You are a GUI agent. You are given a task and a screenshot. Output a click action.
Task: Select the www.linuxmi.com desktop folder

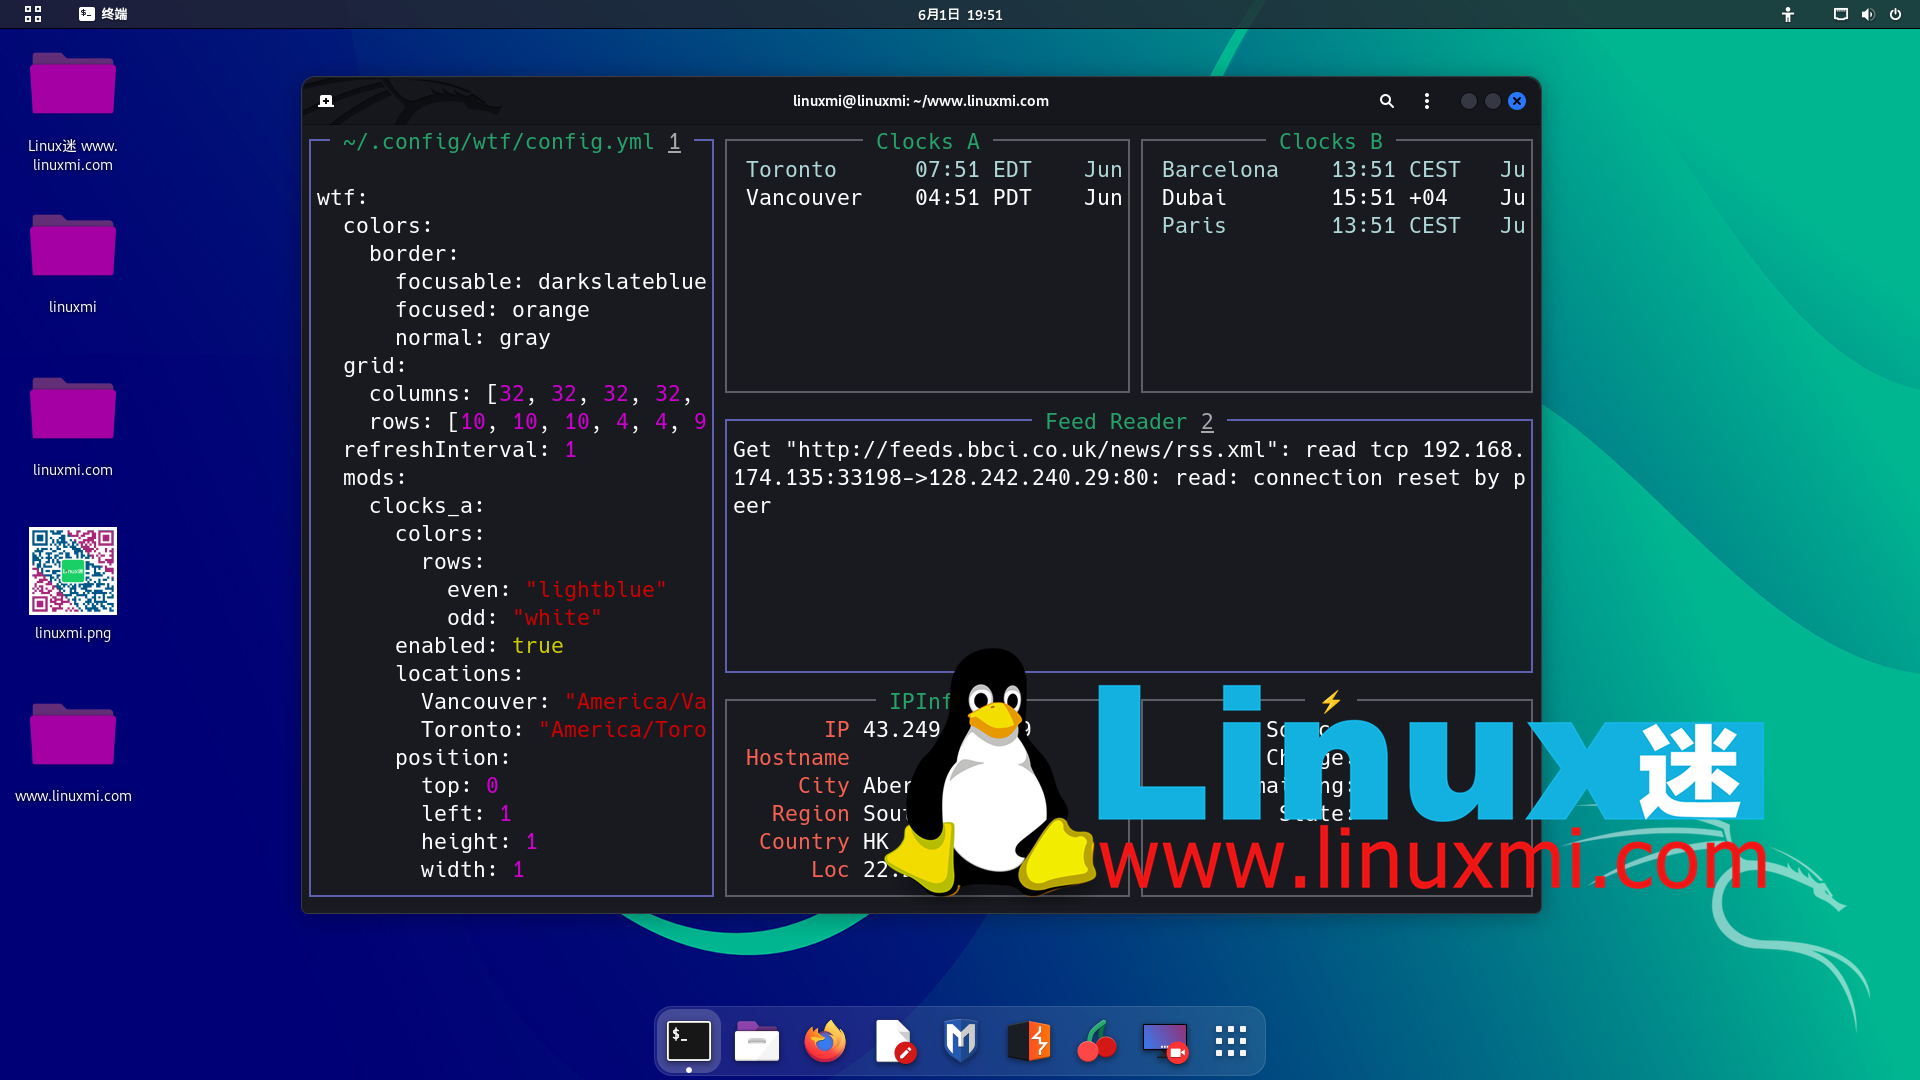click(x=73, y=735)
